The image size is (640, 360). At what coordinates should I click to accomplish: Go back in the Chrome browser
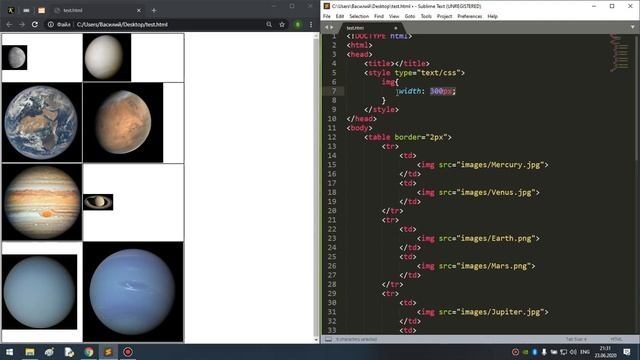point(9,24)
